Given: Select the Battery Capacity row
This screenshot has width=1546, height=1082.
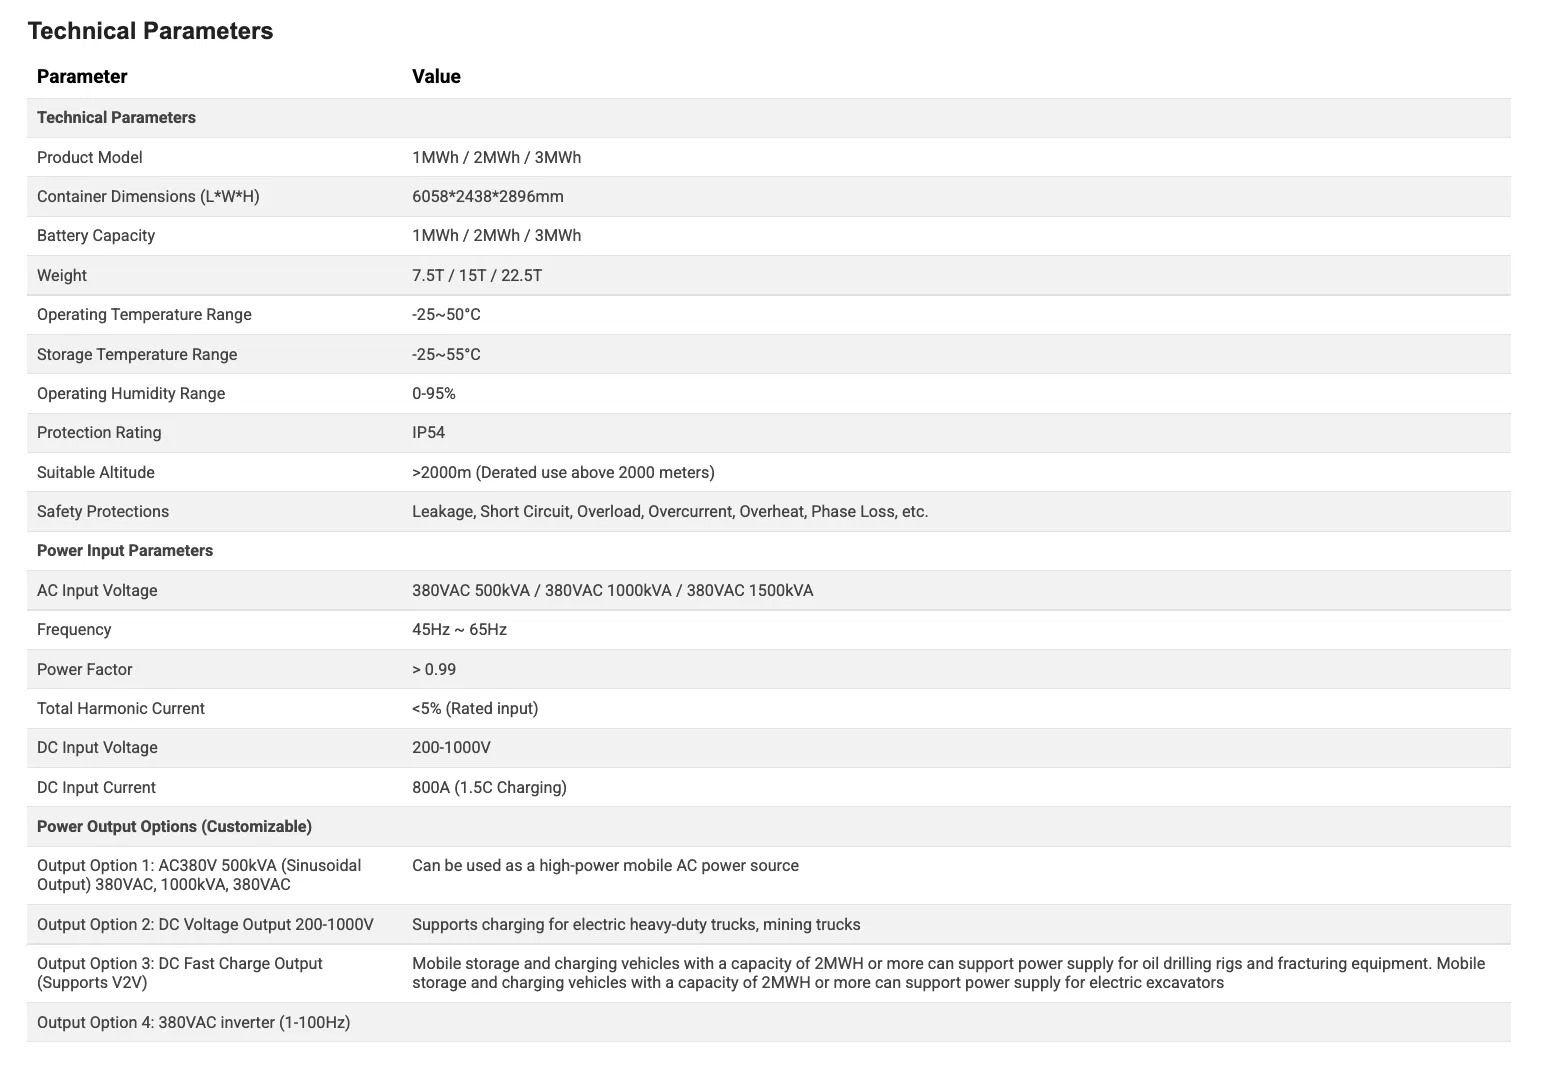Looking at the screenshot, I should (768, 236).
